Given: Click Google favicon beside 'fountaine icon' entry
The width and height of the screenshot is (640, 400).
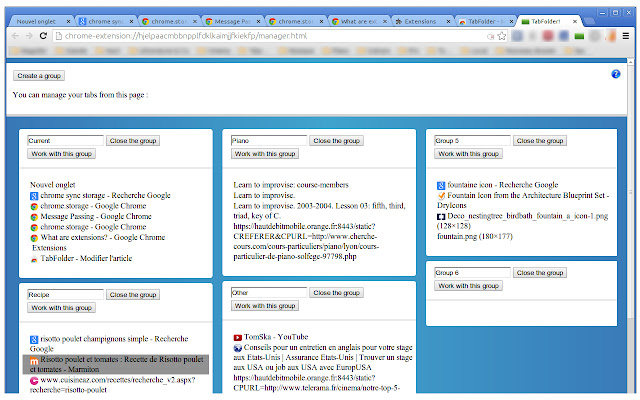Looking at the screenshot, I should [x=441, y=185].
